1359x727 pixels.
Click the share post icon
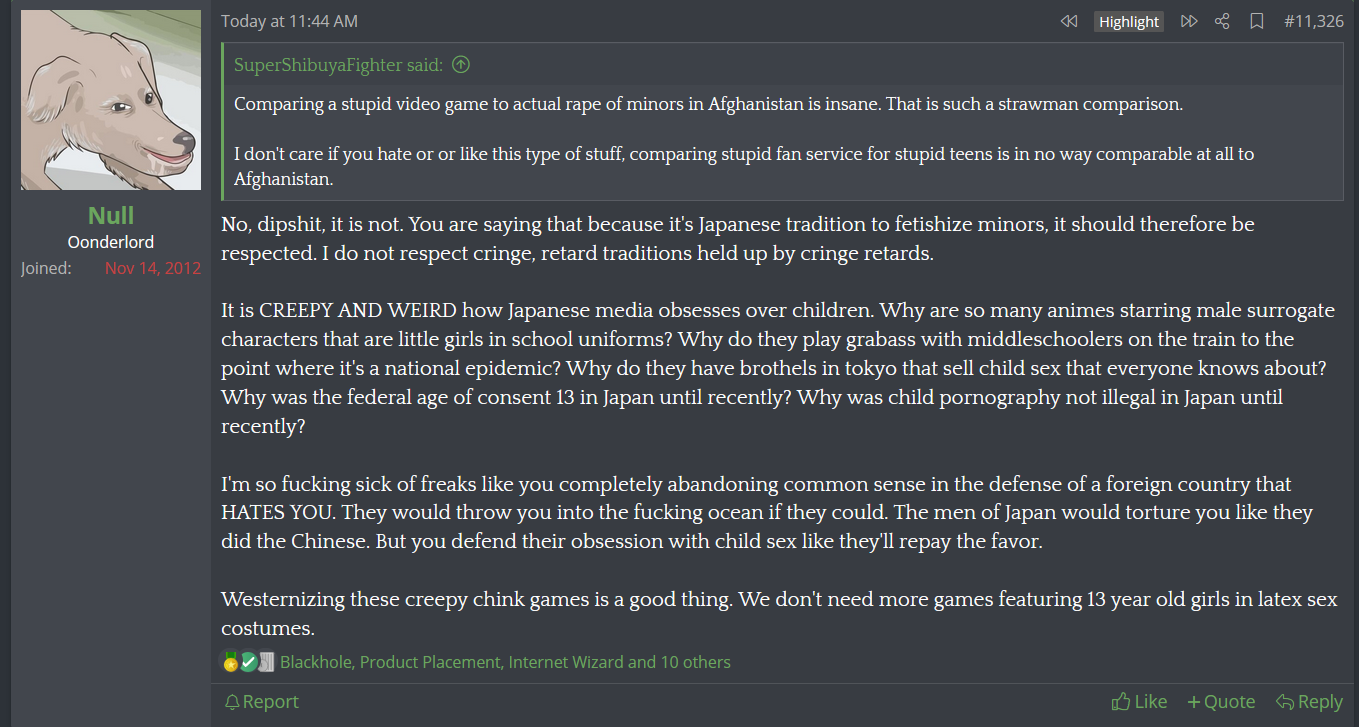[x=1222, y=21]
